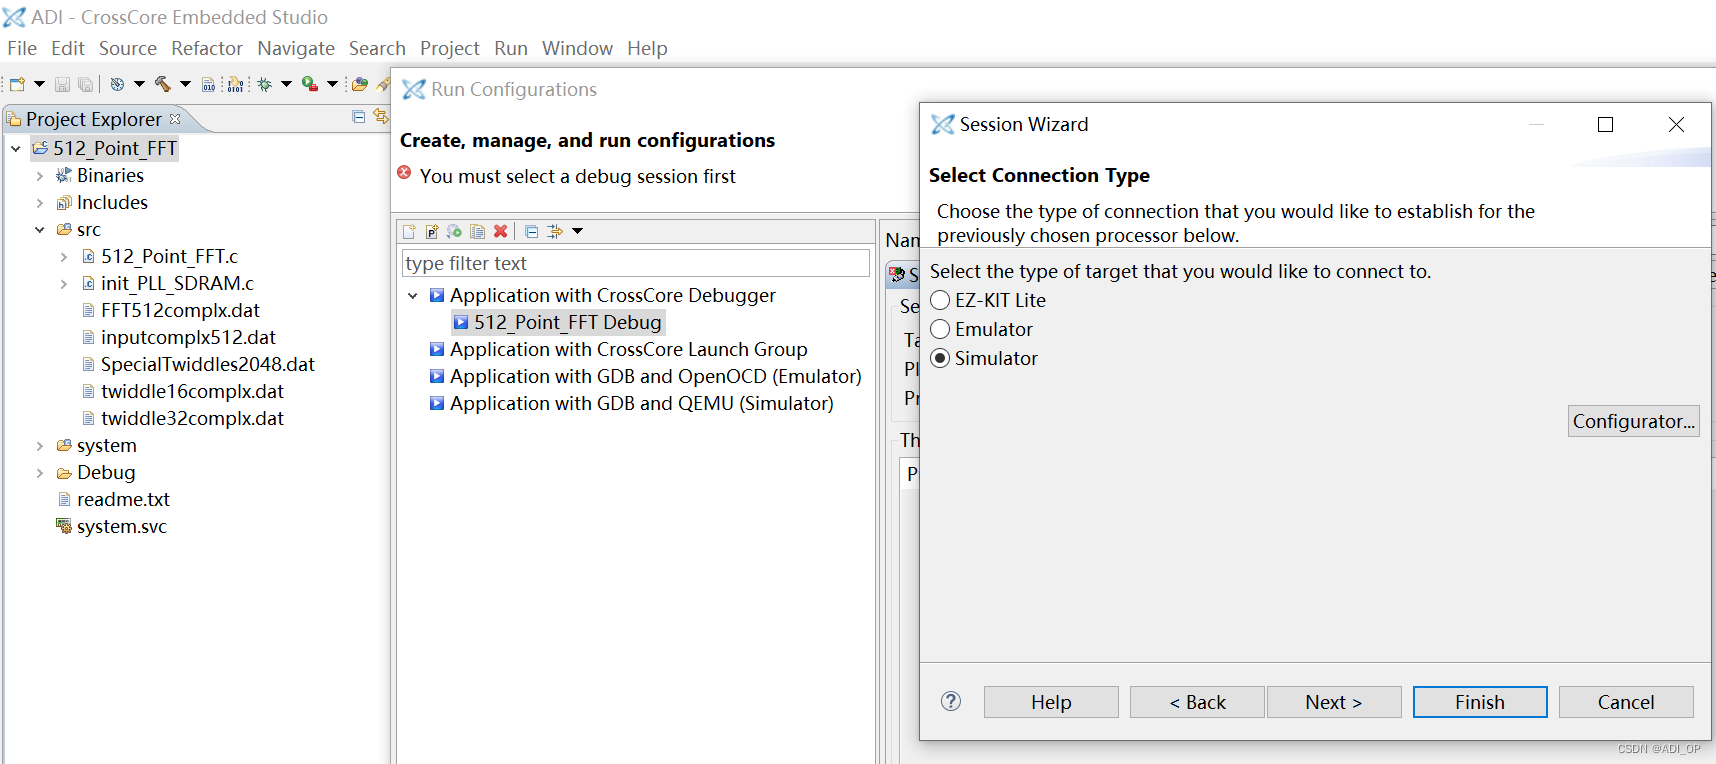Open the Project menu
This screenshot has width=1716, height=764.
click(x=450, y=48)
